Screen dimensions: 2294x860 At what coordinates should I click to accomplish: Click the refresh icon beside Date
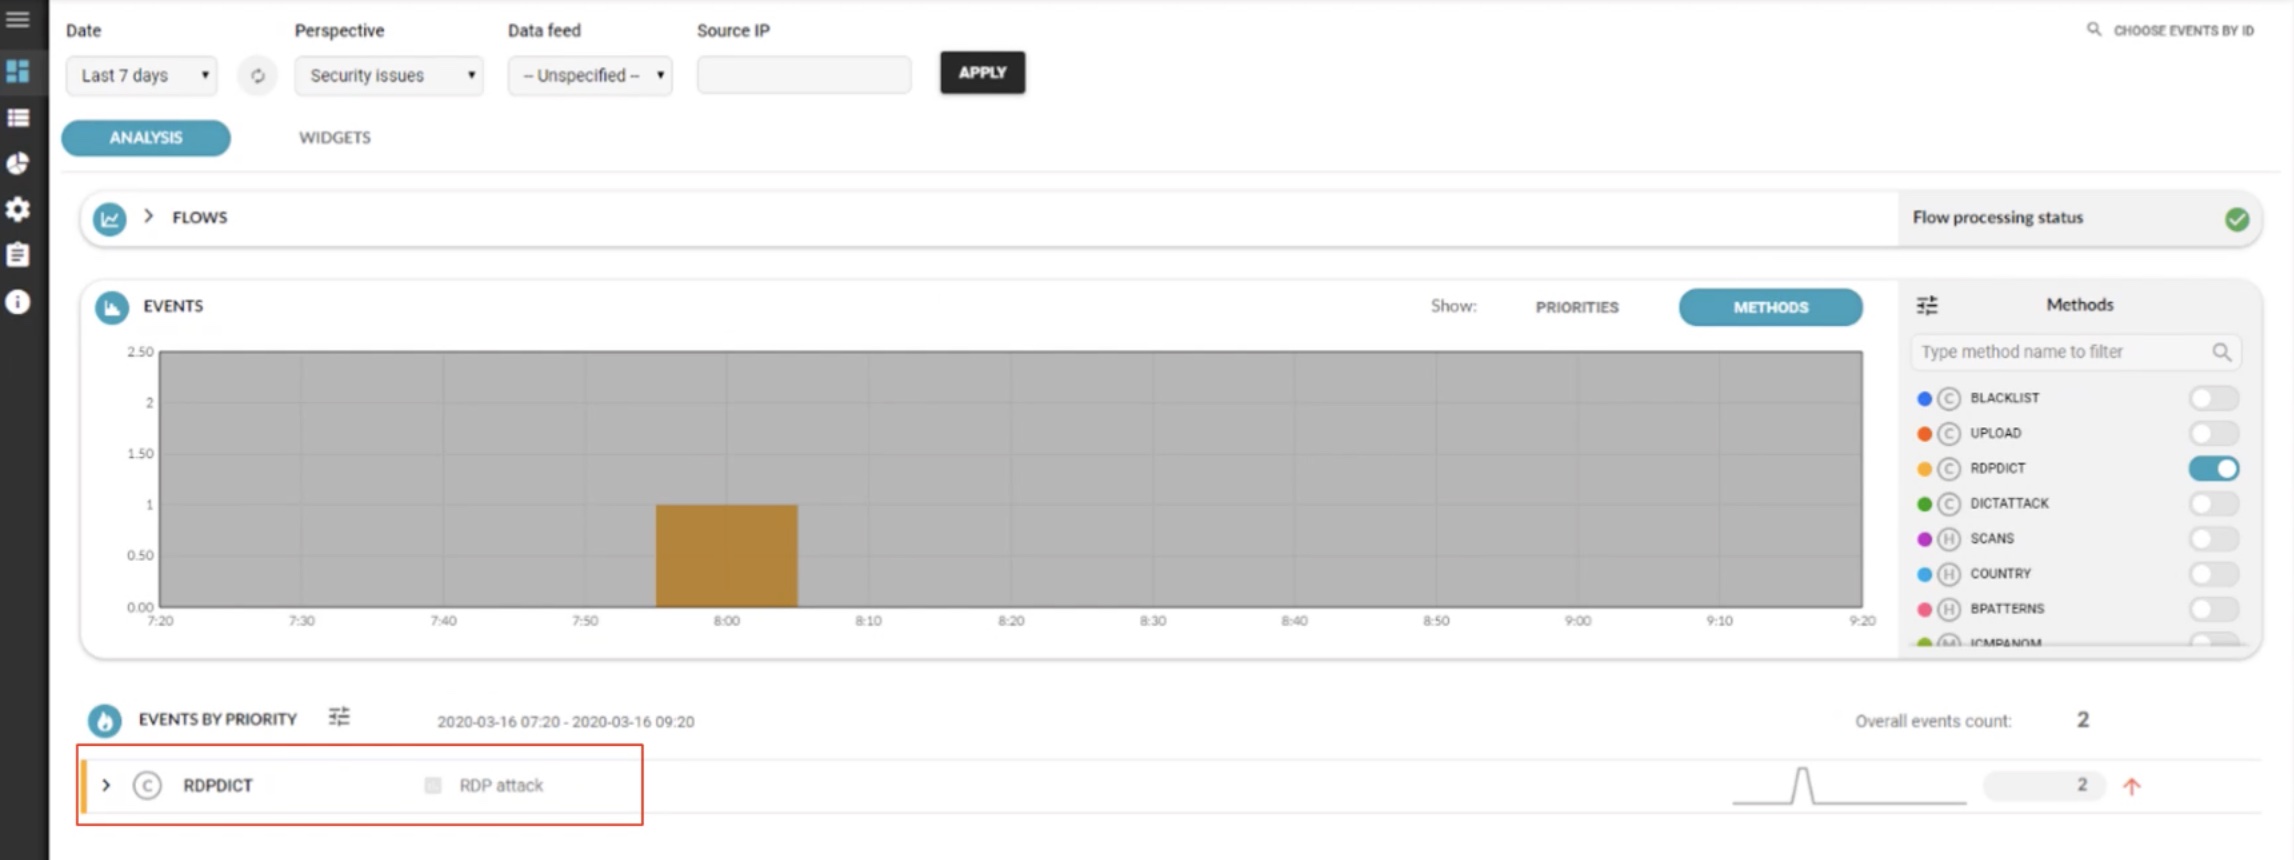coord(257,76)
